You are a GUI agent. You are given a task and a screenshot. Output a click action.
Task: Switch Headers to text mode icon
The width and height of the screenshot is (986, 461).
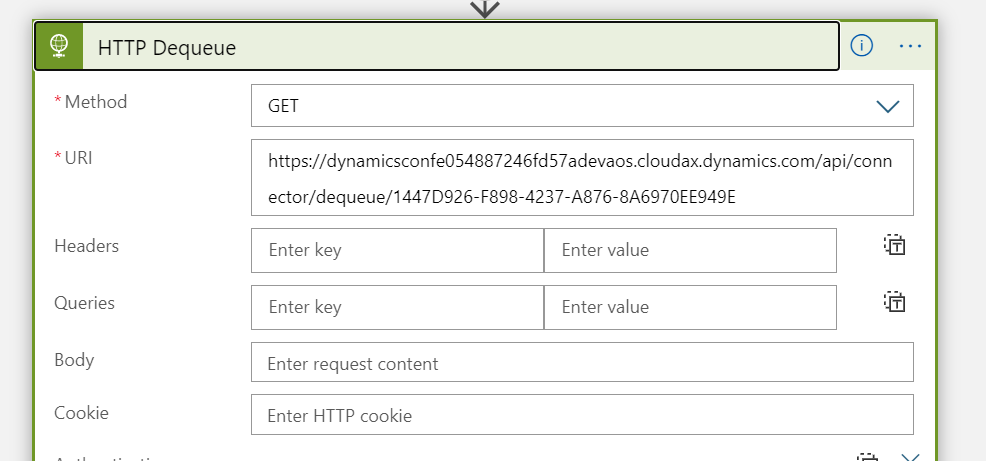pos(894,245)
